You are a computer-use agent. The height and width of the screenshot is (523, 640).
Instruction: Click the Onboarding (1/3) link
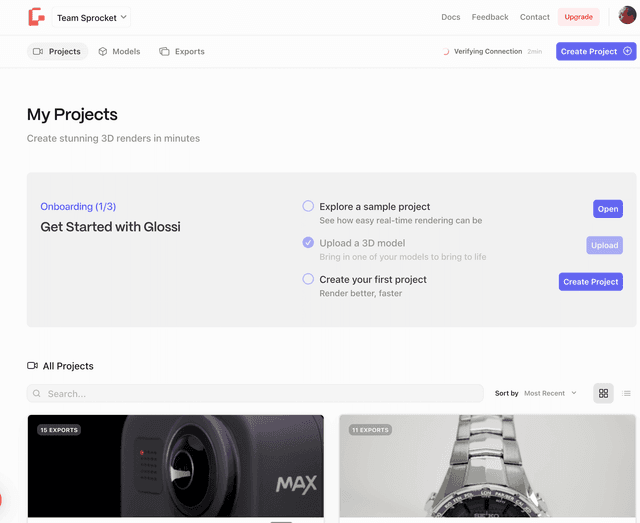point(78,207)
